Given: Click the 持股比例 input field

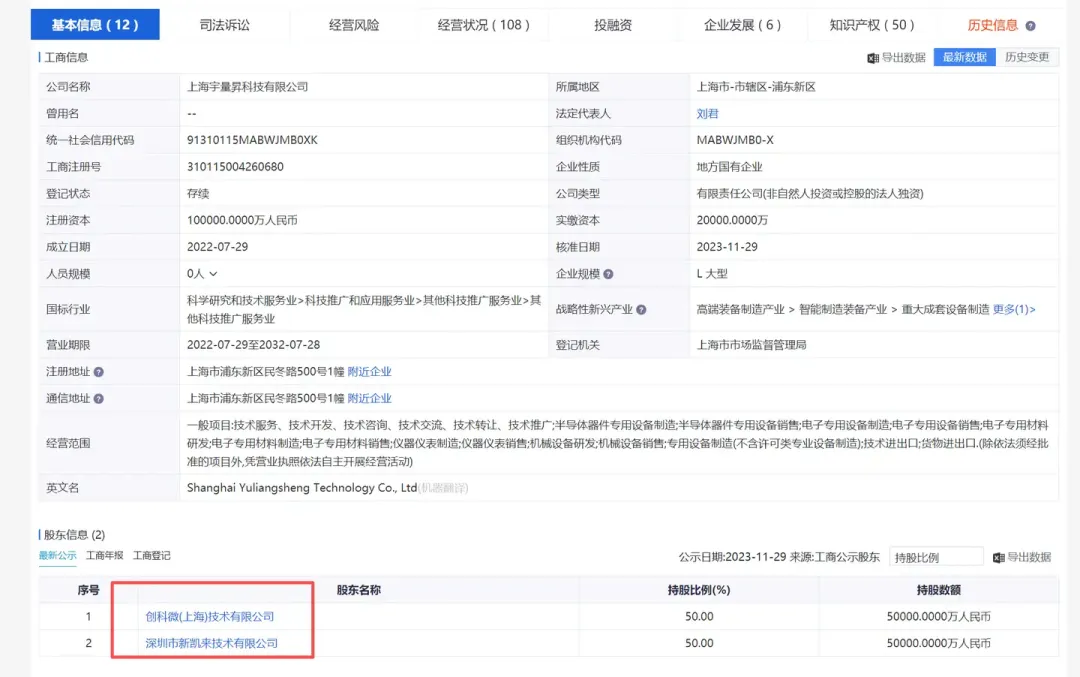Looking at the screenshot, I should 936,557.
